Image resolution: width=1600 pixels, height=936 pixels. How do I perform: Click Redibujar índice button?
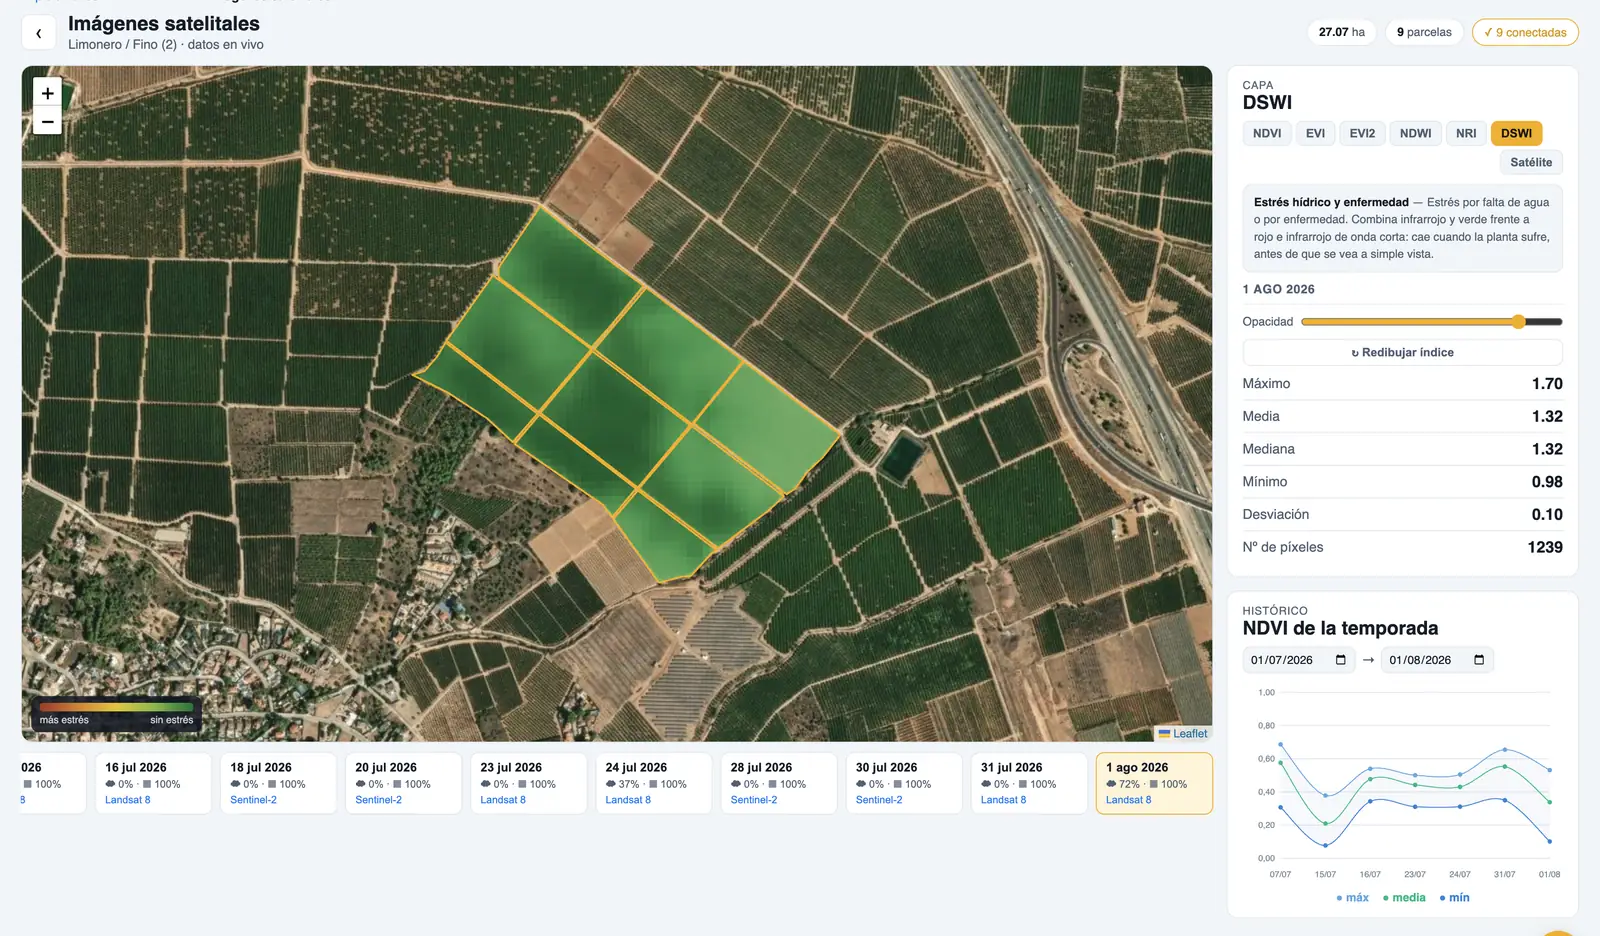click(1402, 352)
